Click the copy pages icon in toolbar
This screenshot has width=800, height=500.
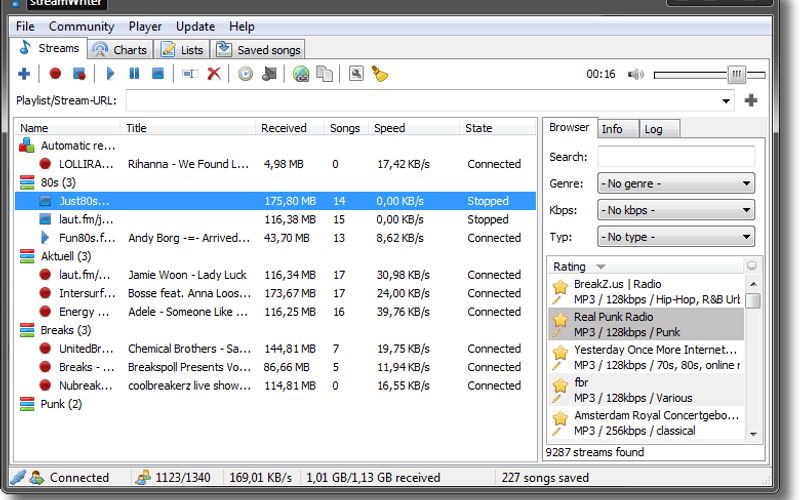click(x=325, y=74)
